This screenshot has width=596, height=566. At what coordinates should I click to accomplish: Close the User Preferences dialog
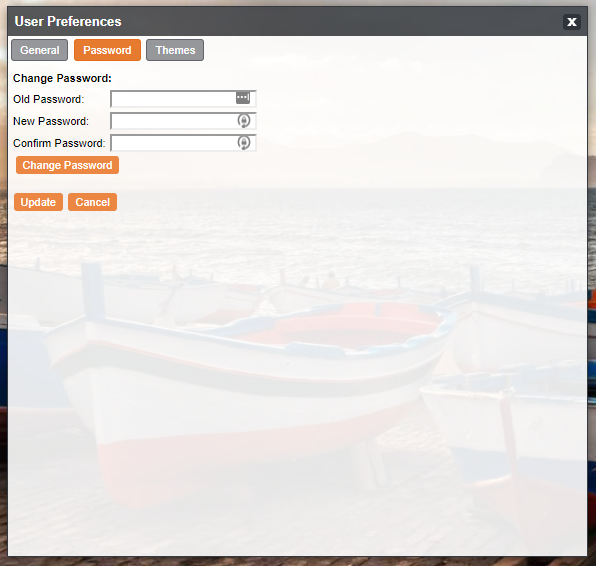(x=572, y=22)
